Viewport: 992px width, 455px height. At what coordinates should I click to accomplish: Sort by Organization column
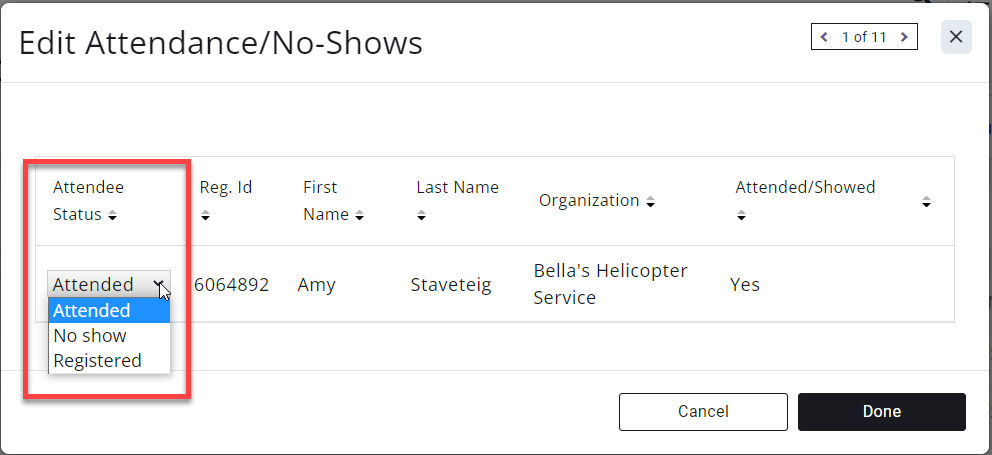pos(650,202)
